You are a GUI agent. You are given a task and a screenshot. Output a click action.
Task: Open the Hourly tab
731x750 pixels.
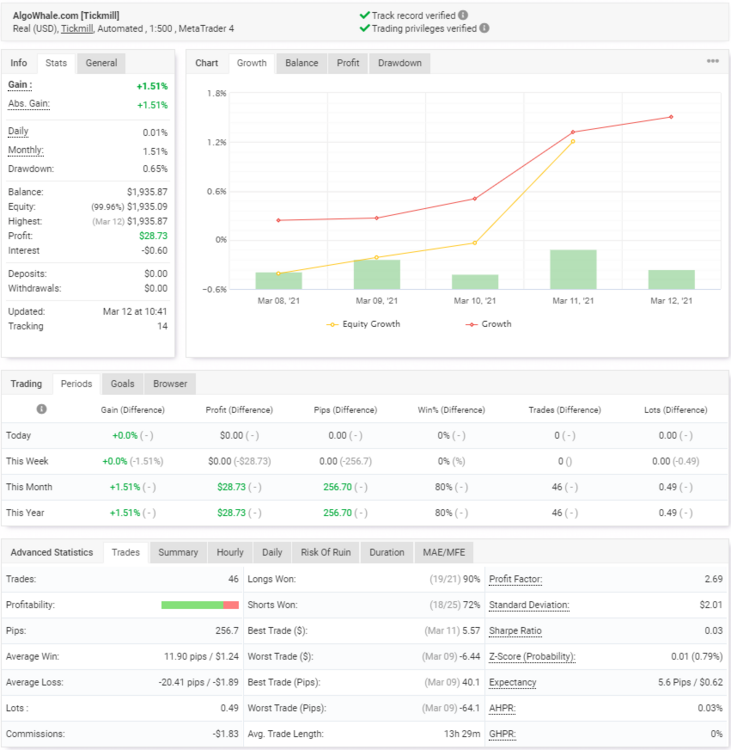tap(230, 552)
